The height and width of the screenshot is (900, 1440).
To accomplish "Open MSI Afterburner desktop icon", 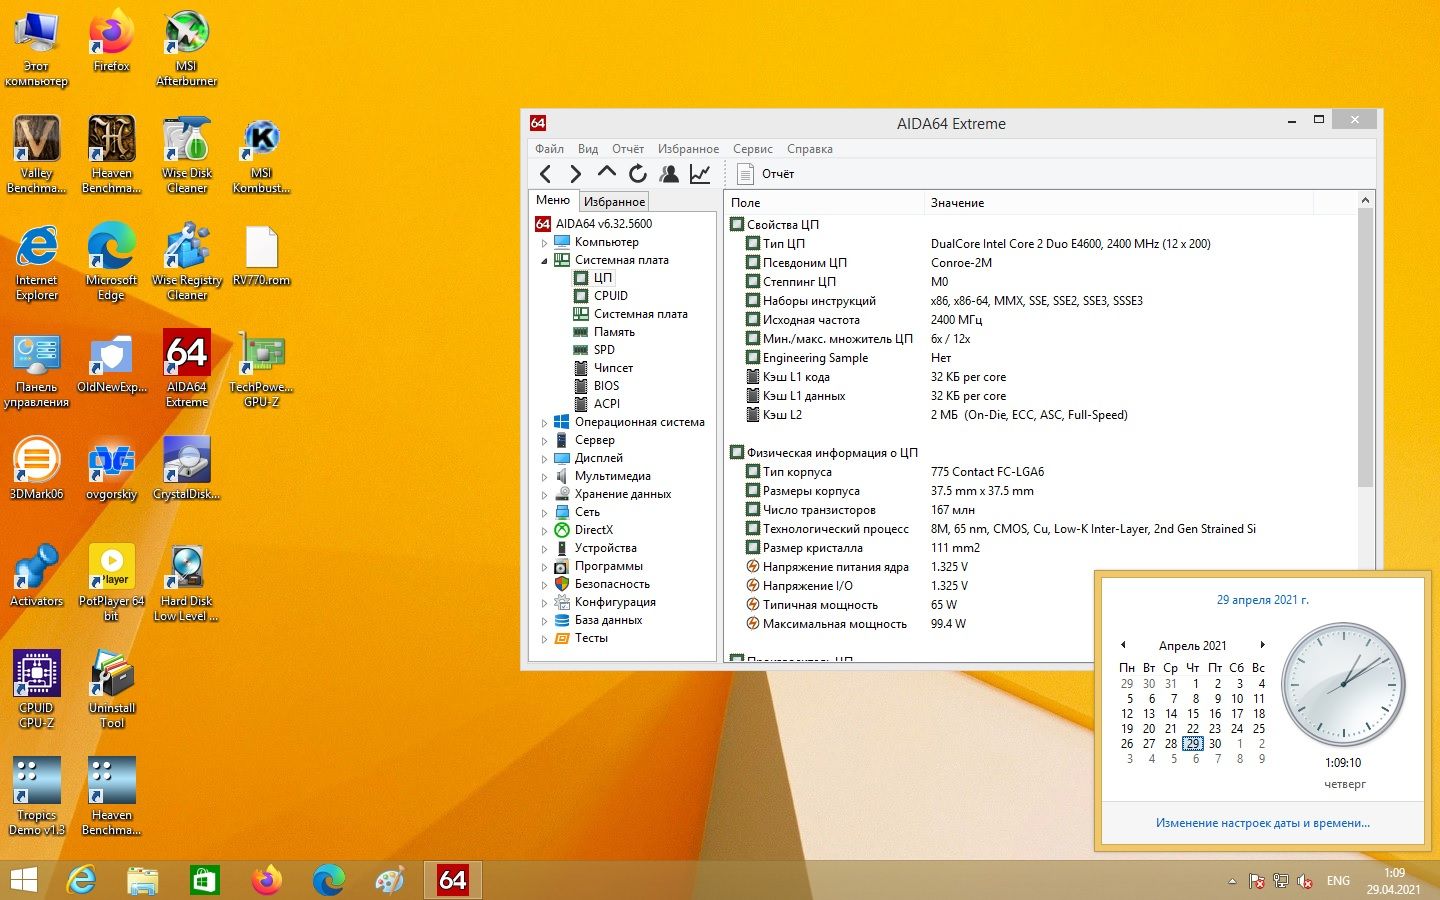I will (x=186, y=48).
